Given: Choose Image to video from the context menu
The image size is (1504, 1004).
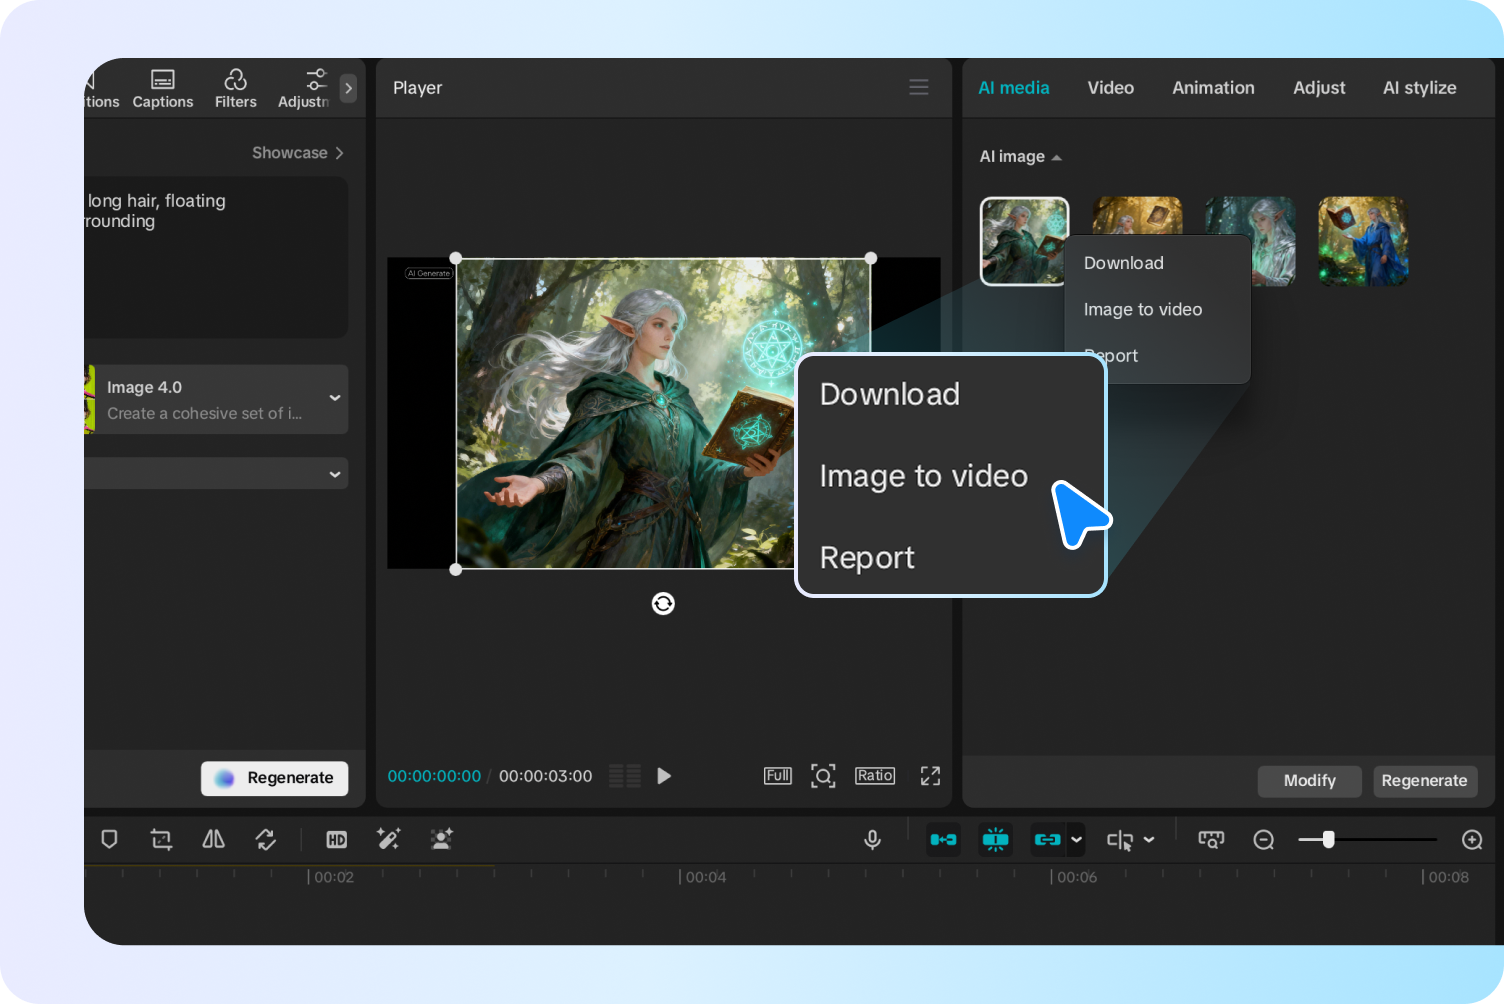Looking at the screenshot, I should (923, 476).
